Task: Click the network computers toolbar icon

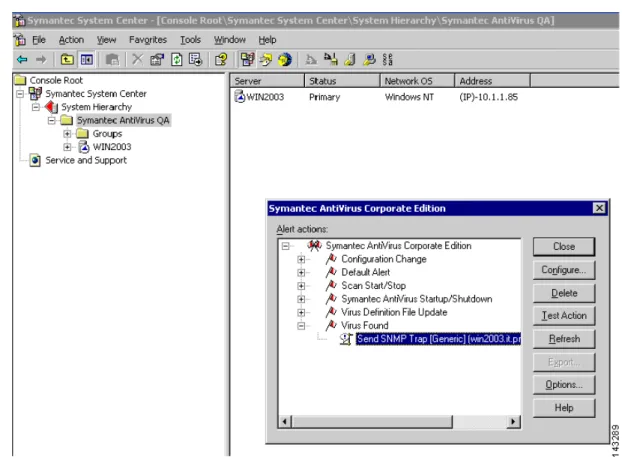Action: coord(248,60)
